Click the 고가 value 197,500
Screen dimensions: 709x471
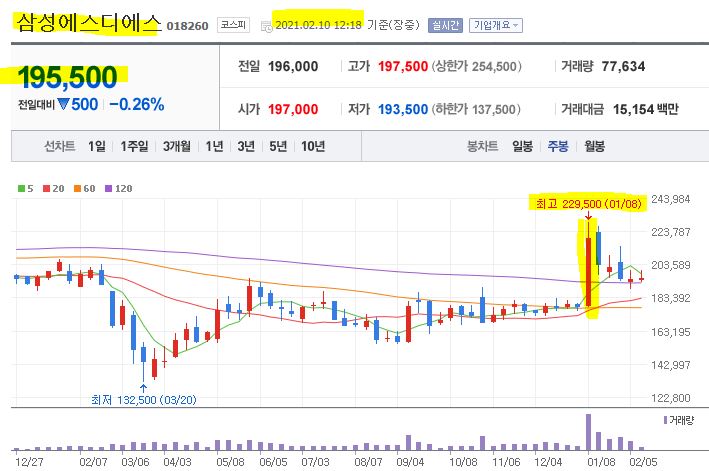(403, 66)
